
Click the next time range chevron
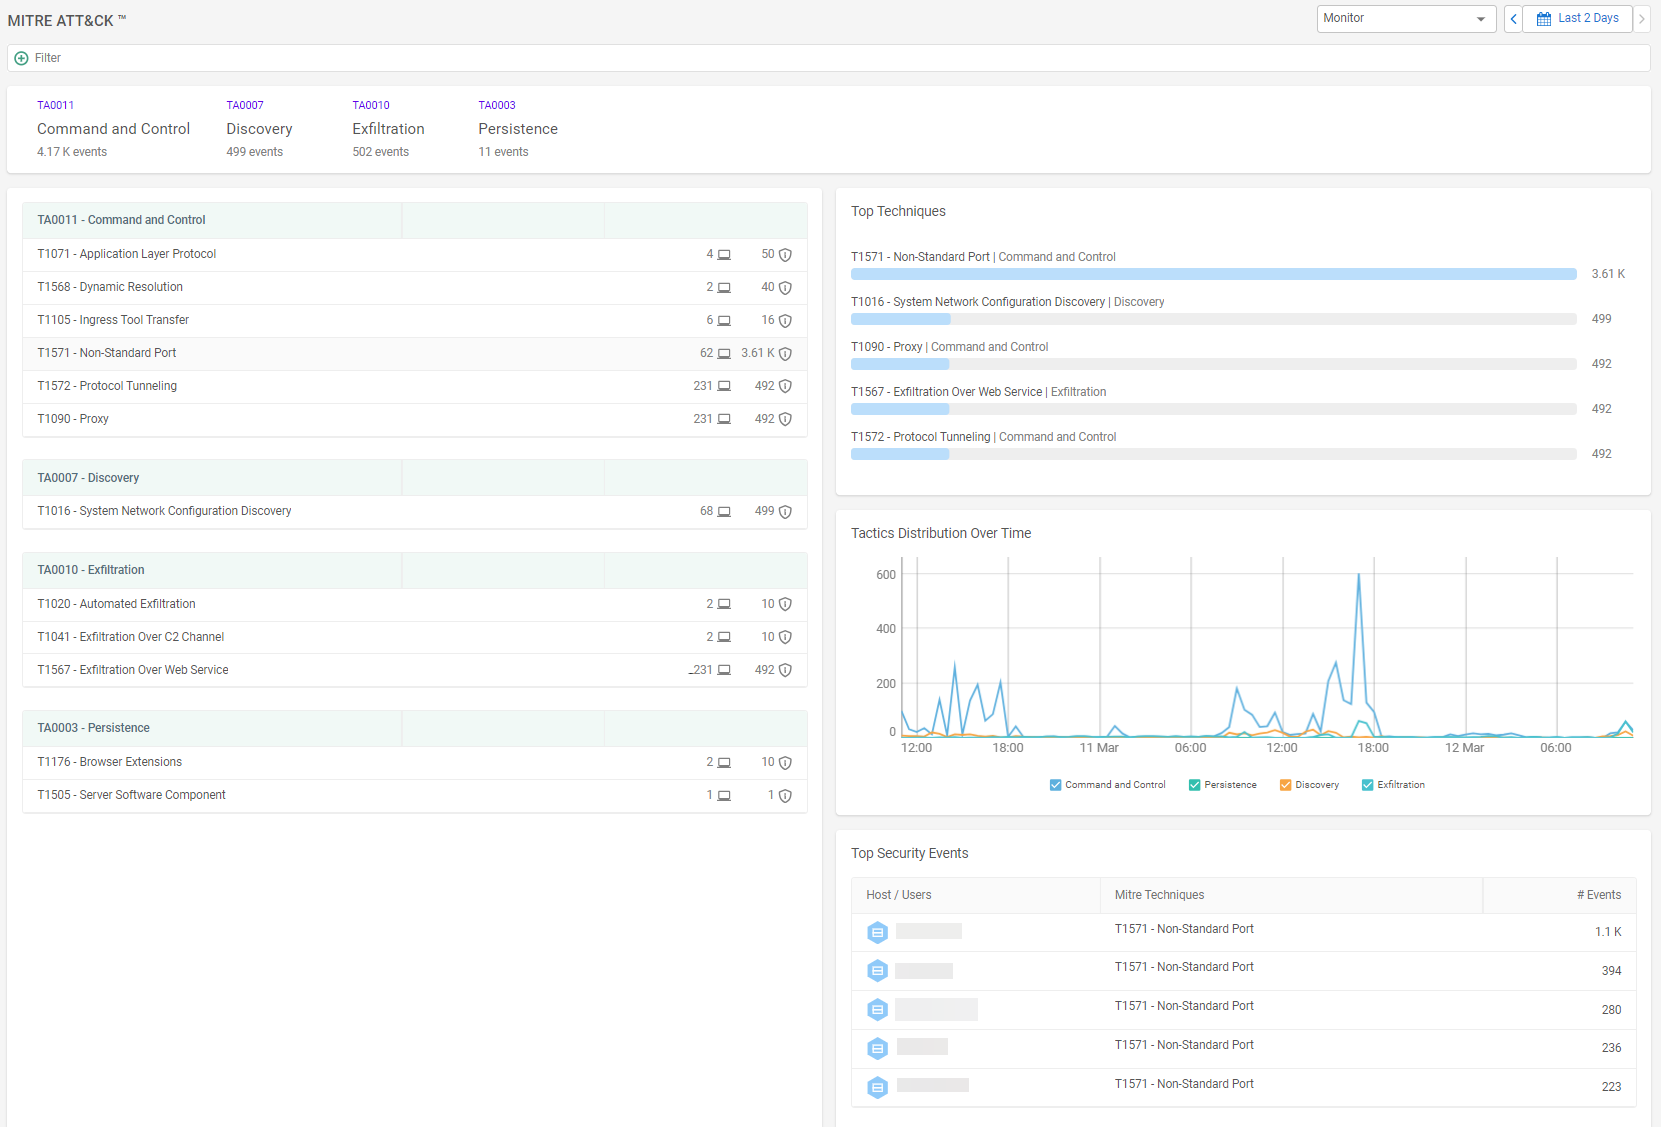(x=1645, y=18)
